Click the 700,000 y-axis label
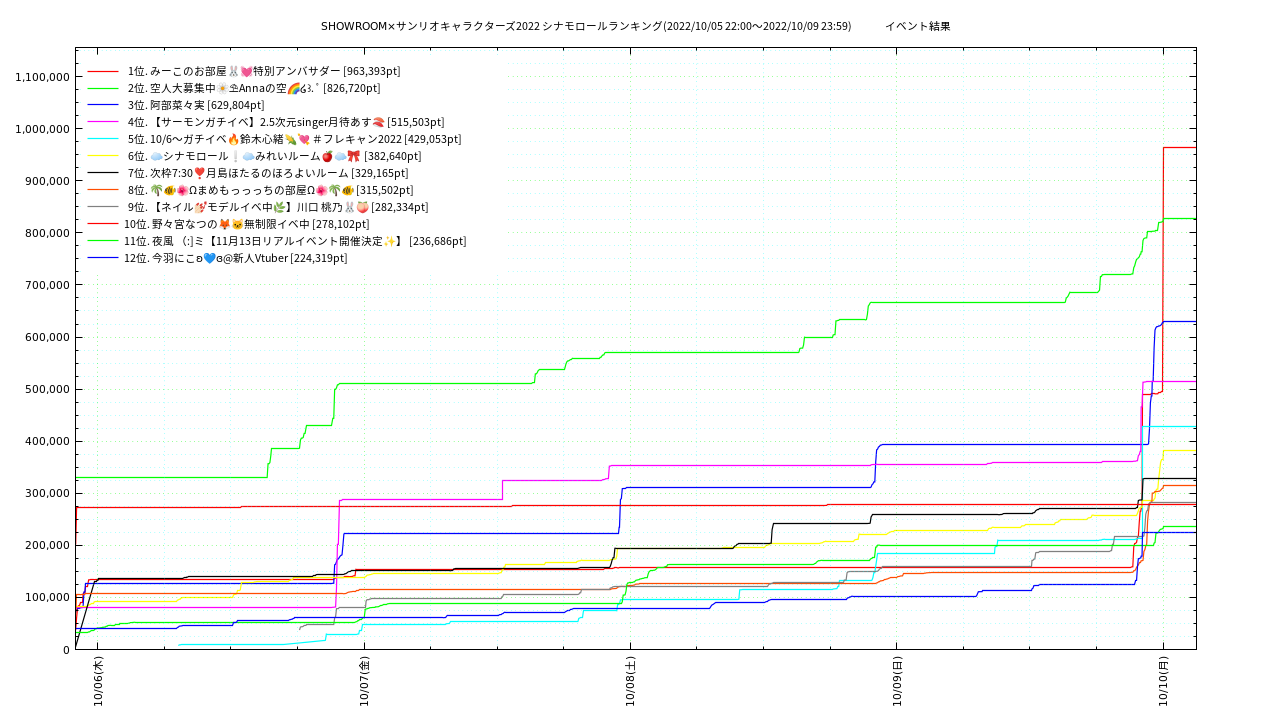The width and height of the screenshot is (1280, 720). tap(48, 285)
